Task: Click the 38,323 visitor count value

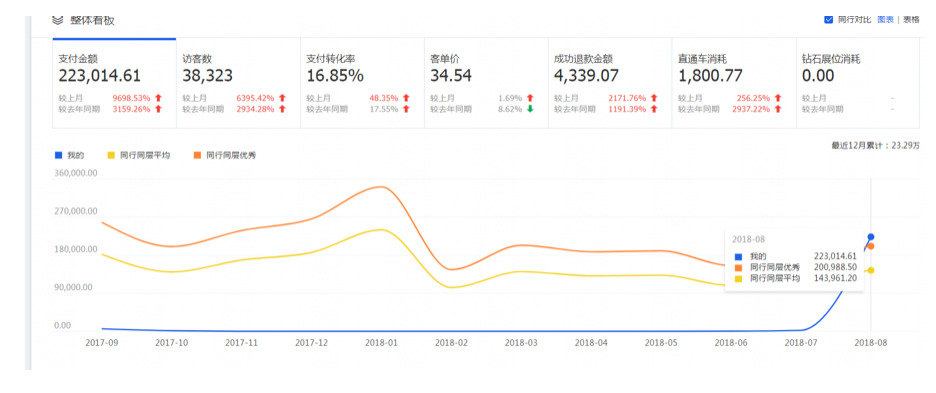Action: (x=207, y=76)
